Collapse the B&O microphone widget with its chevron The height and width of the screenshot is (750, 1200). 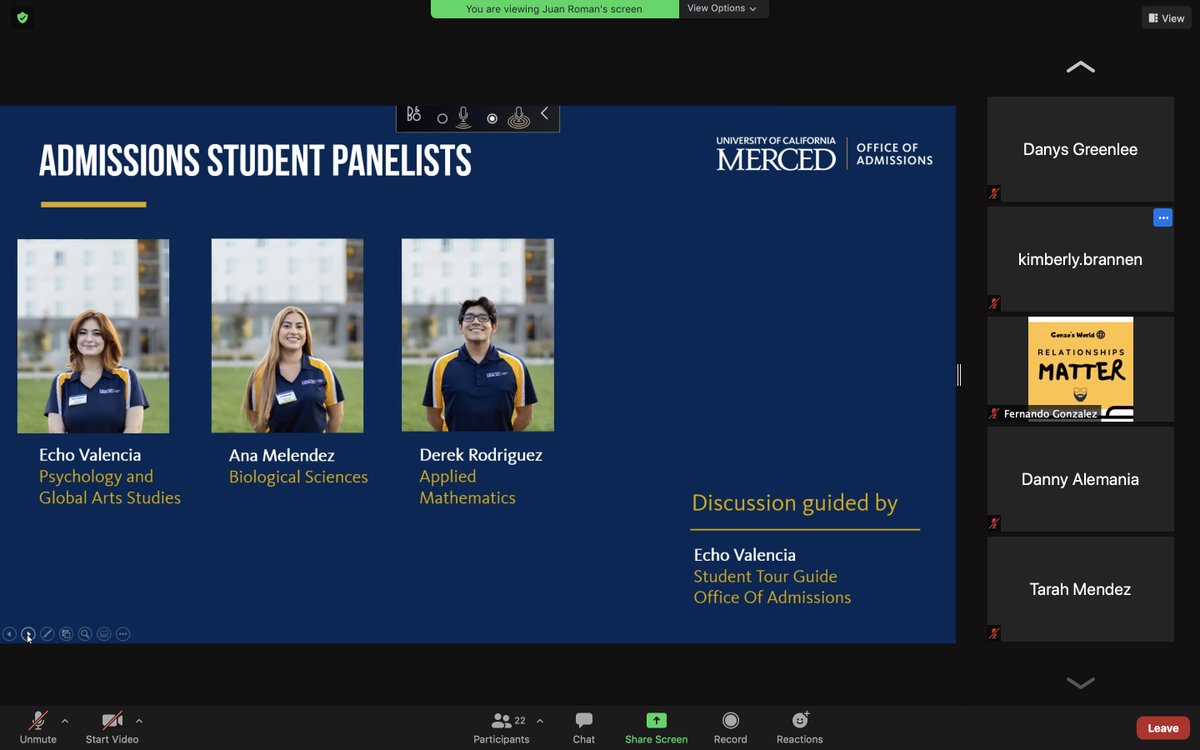pos(544,114)
